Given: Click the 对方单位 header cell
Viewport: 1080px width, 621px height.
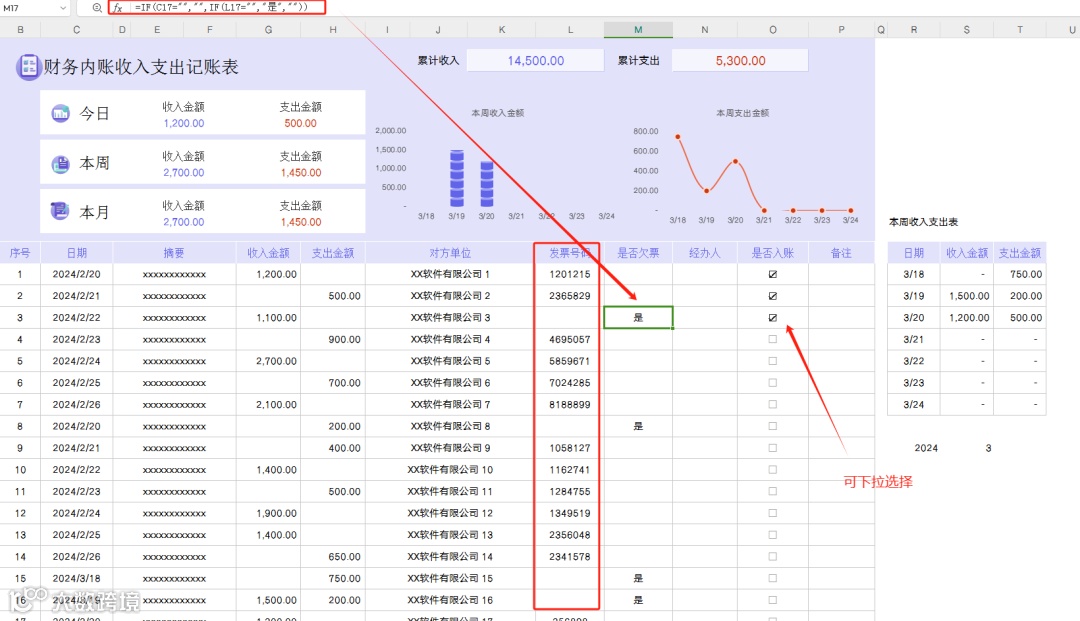Looking at the screenshot, I should 450,253.
